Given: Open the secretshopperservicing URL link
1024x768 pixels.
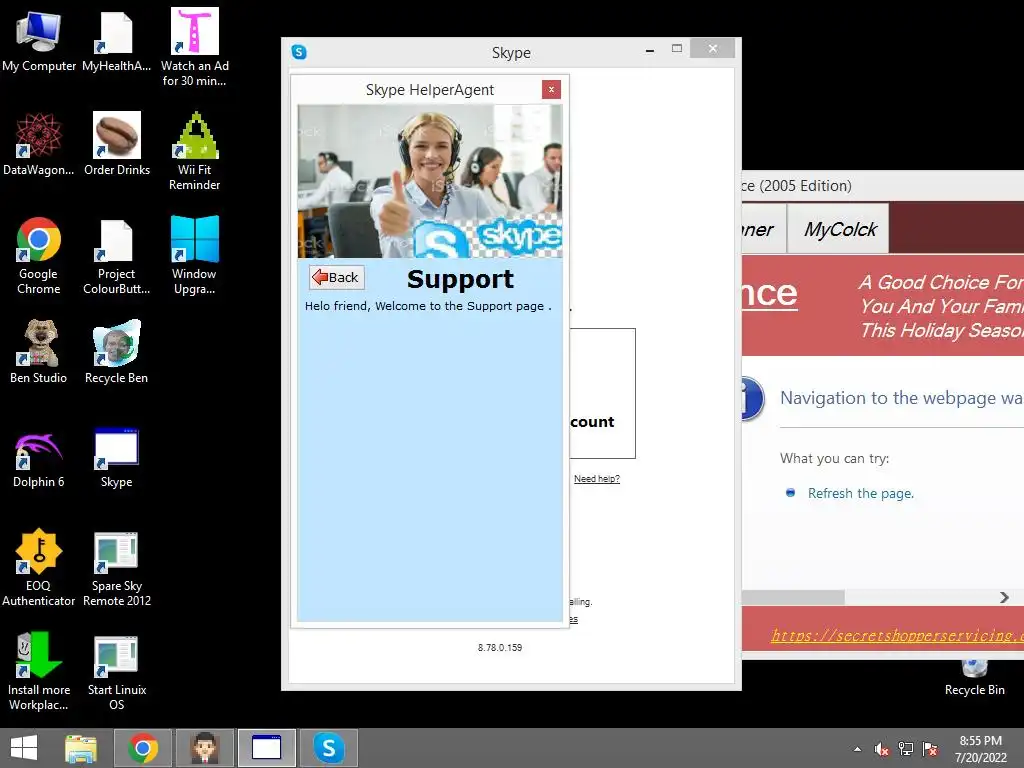Looking at the screenshot, I should pos(897,635).
